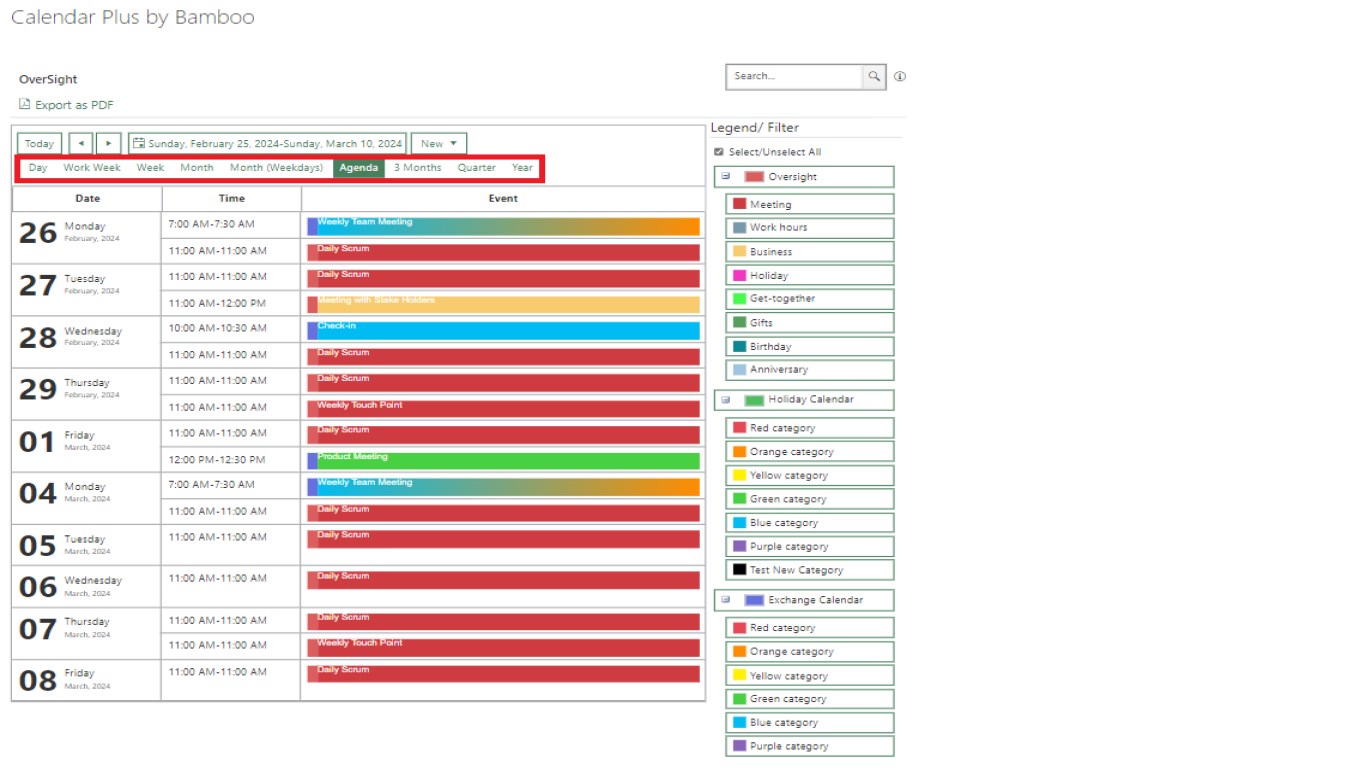This screenshot has width=1366, height=768.
Task: Open the calendar date picker icon
Action: 139,144
